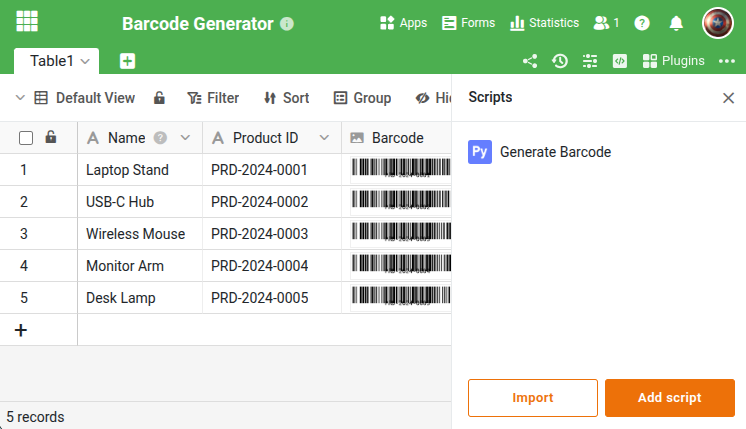Image resolution: width=746 pixels, height=429 pixels.
Task: Open barcode image for USB-C Hub row
Action: (401, 200)
